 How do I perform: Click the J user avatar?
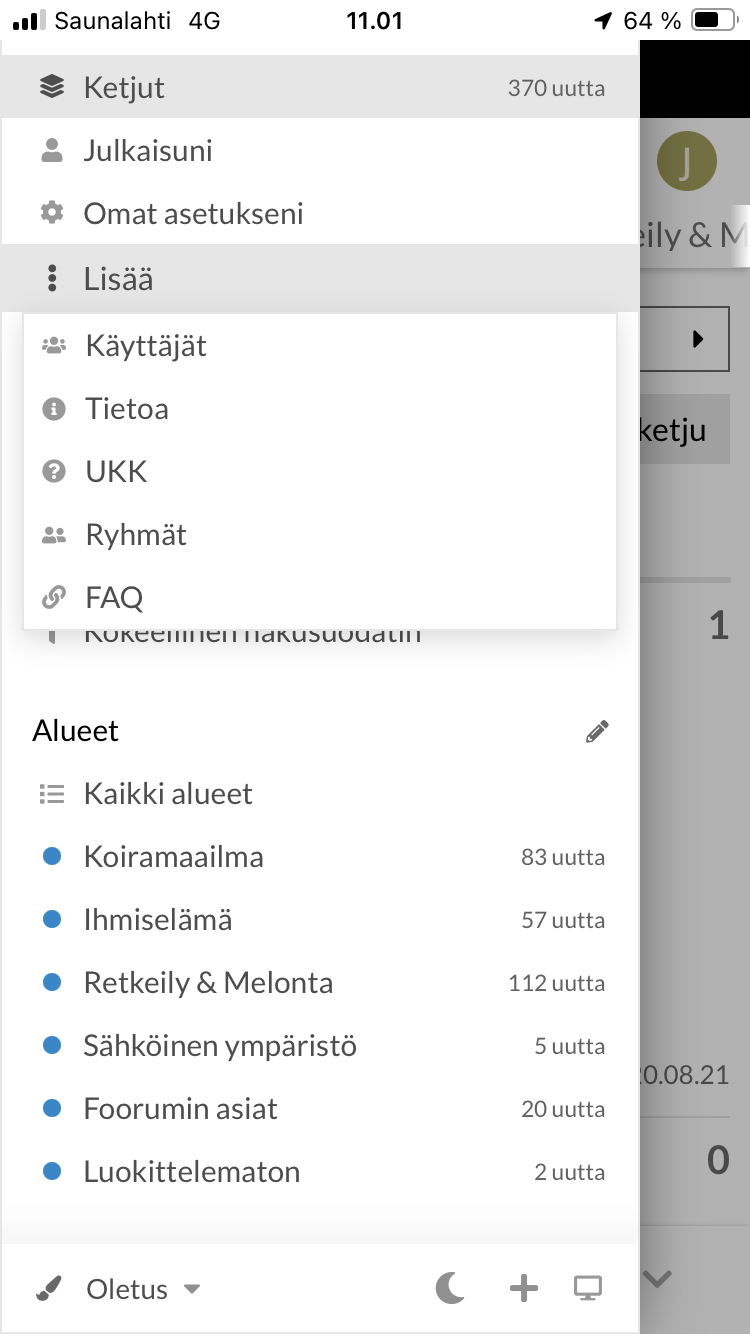pyautogui.click(x=686, y=161)
